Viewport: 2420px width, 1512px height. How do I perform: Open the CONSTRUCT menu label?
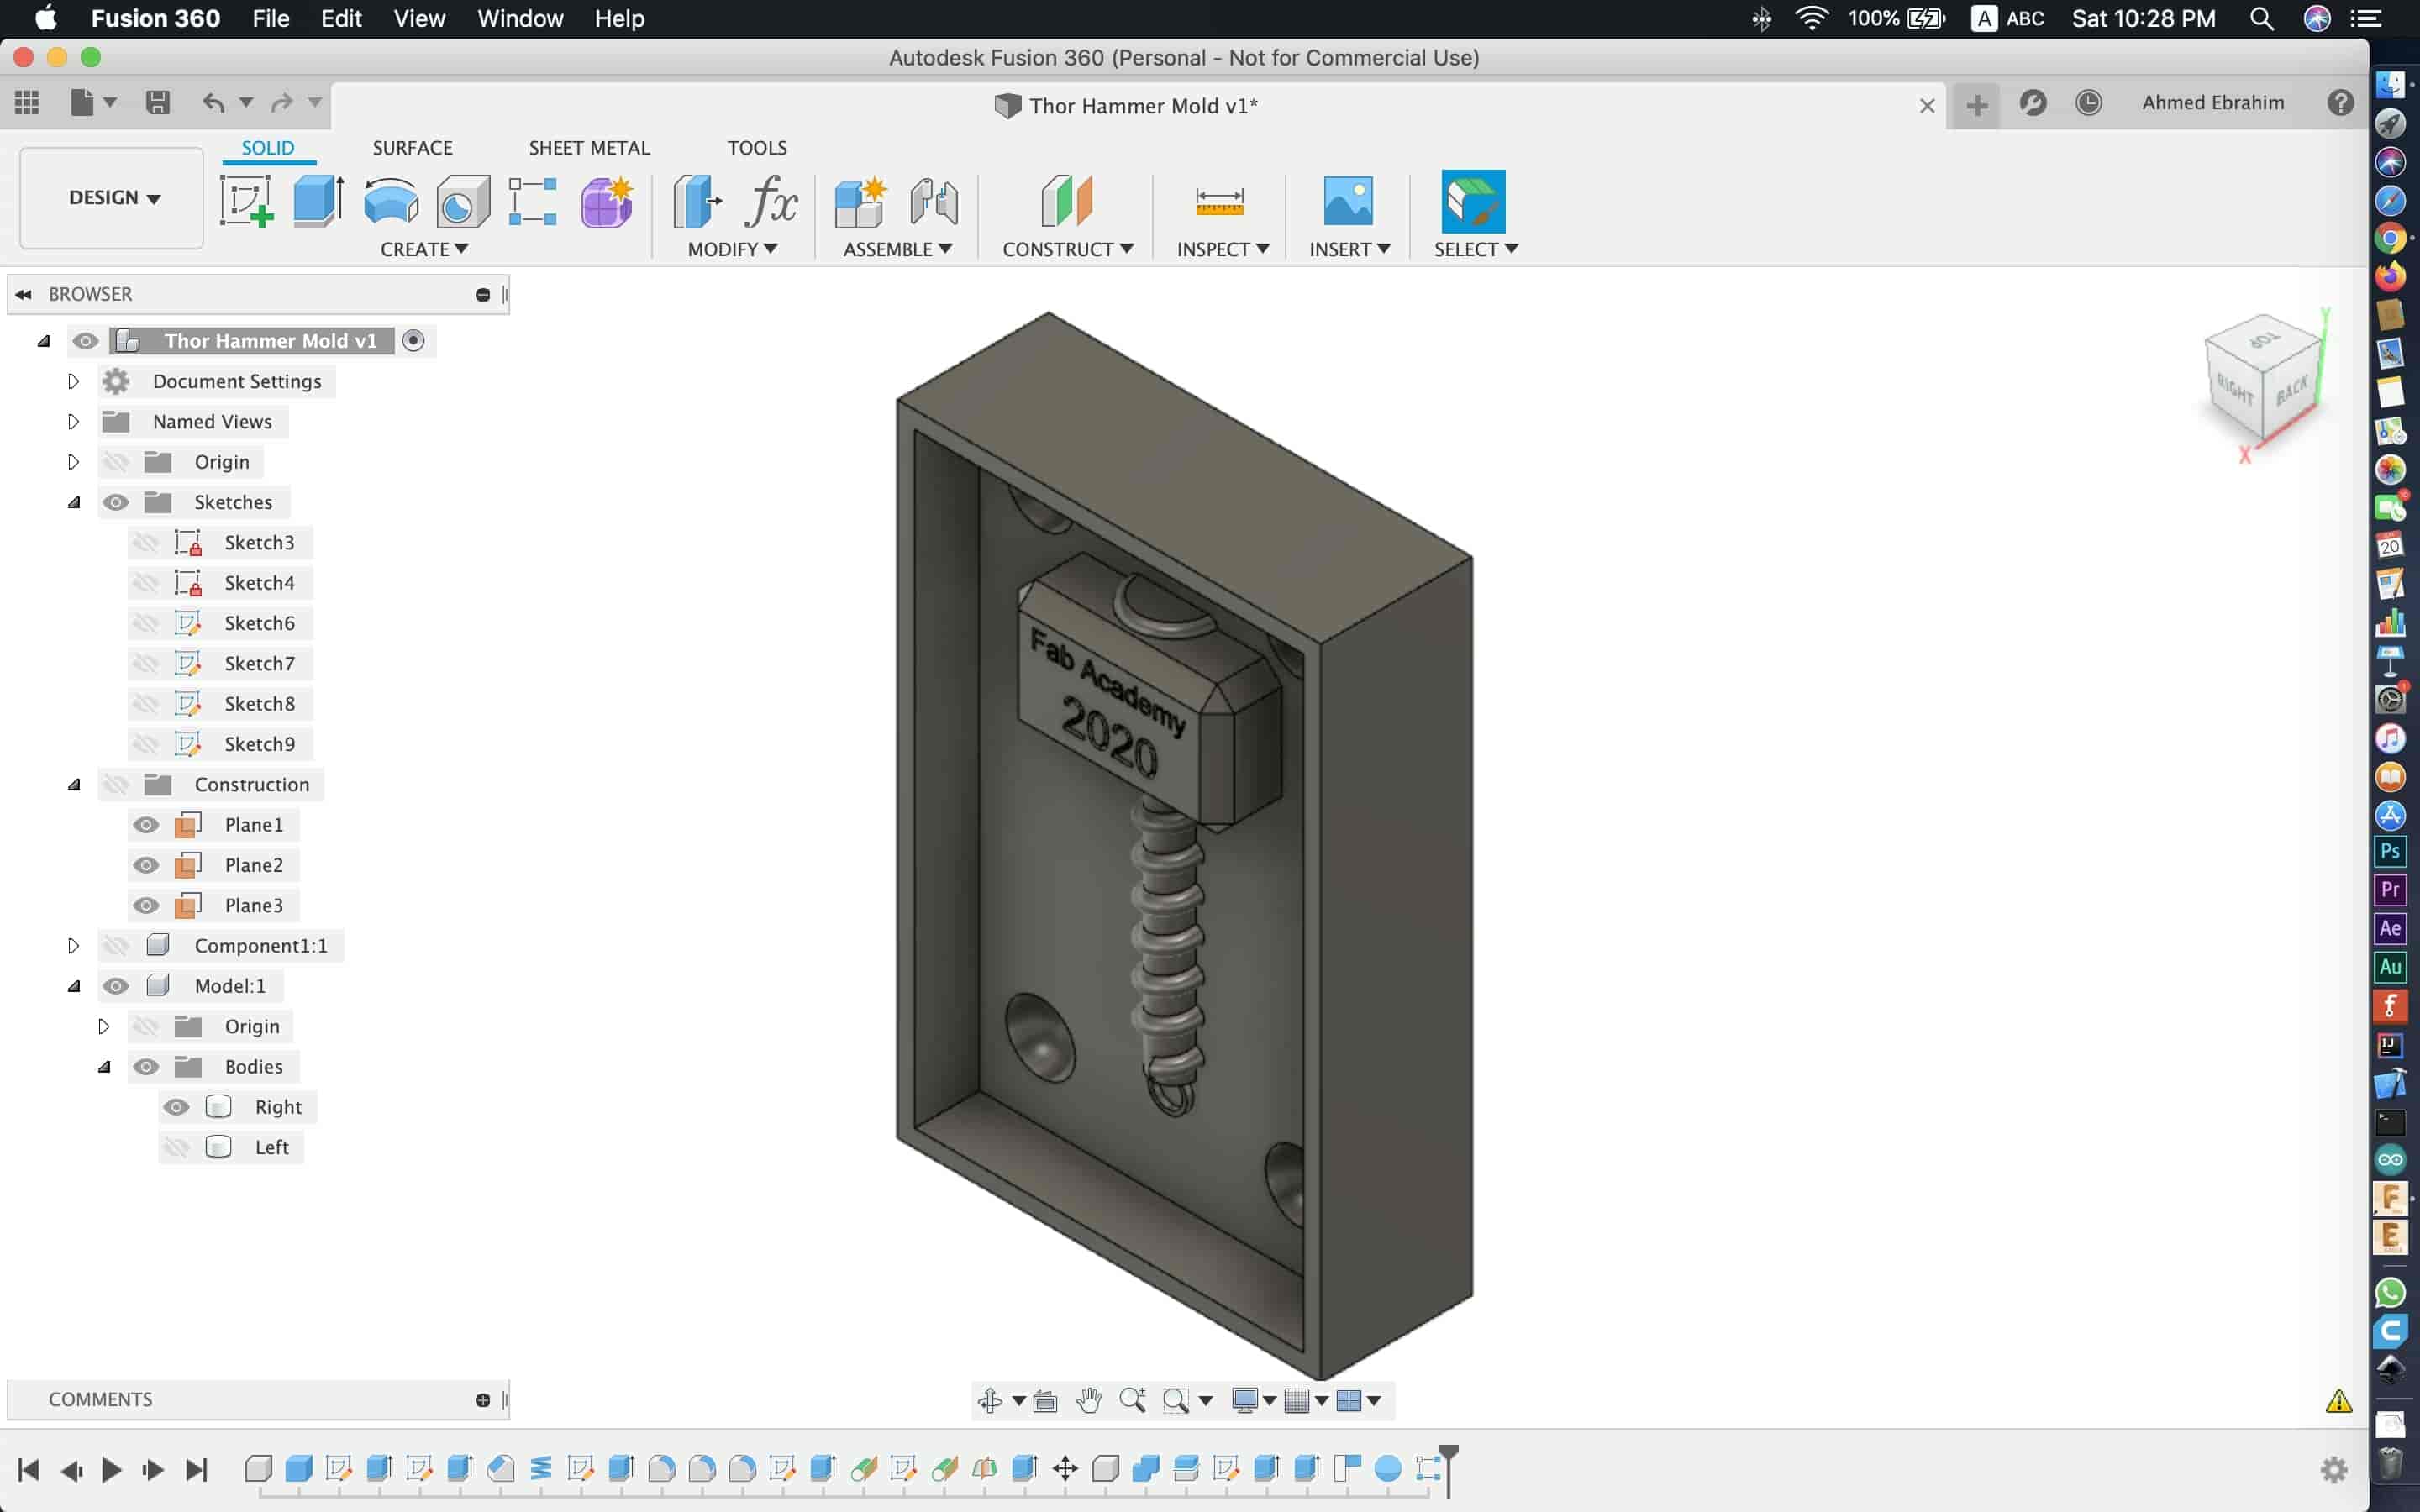point(1068,249)
